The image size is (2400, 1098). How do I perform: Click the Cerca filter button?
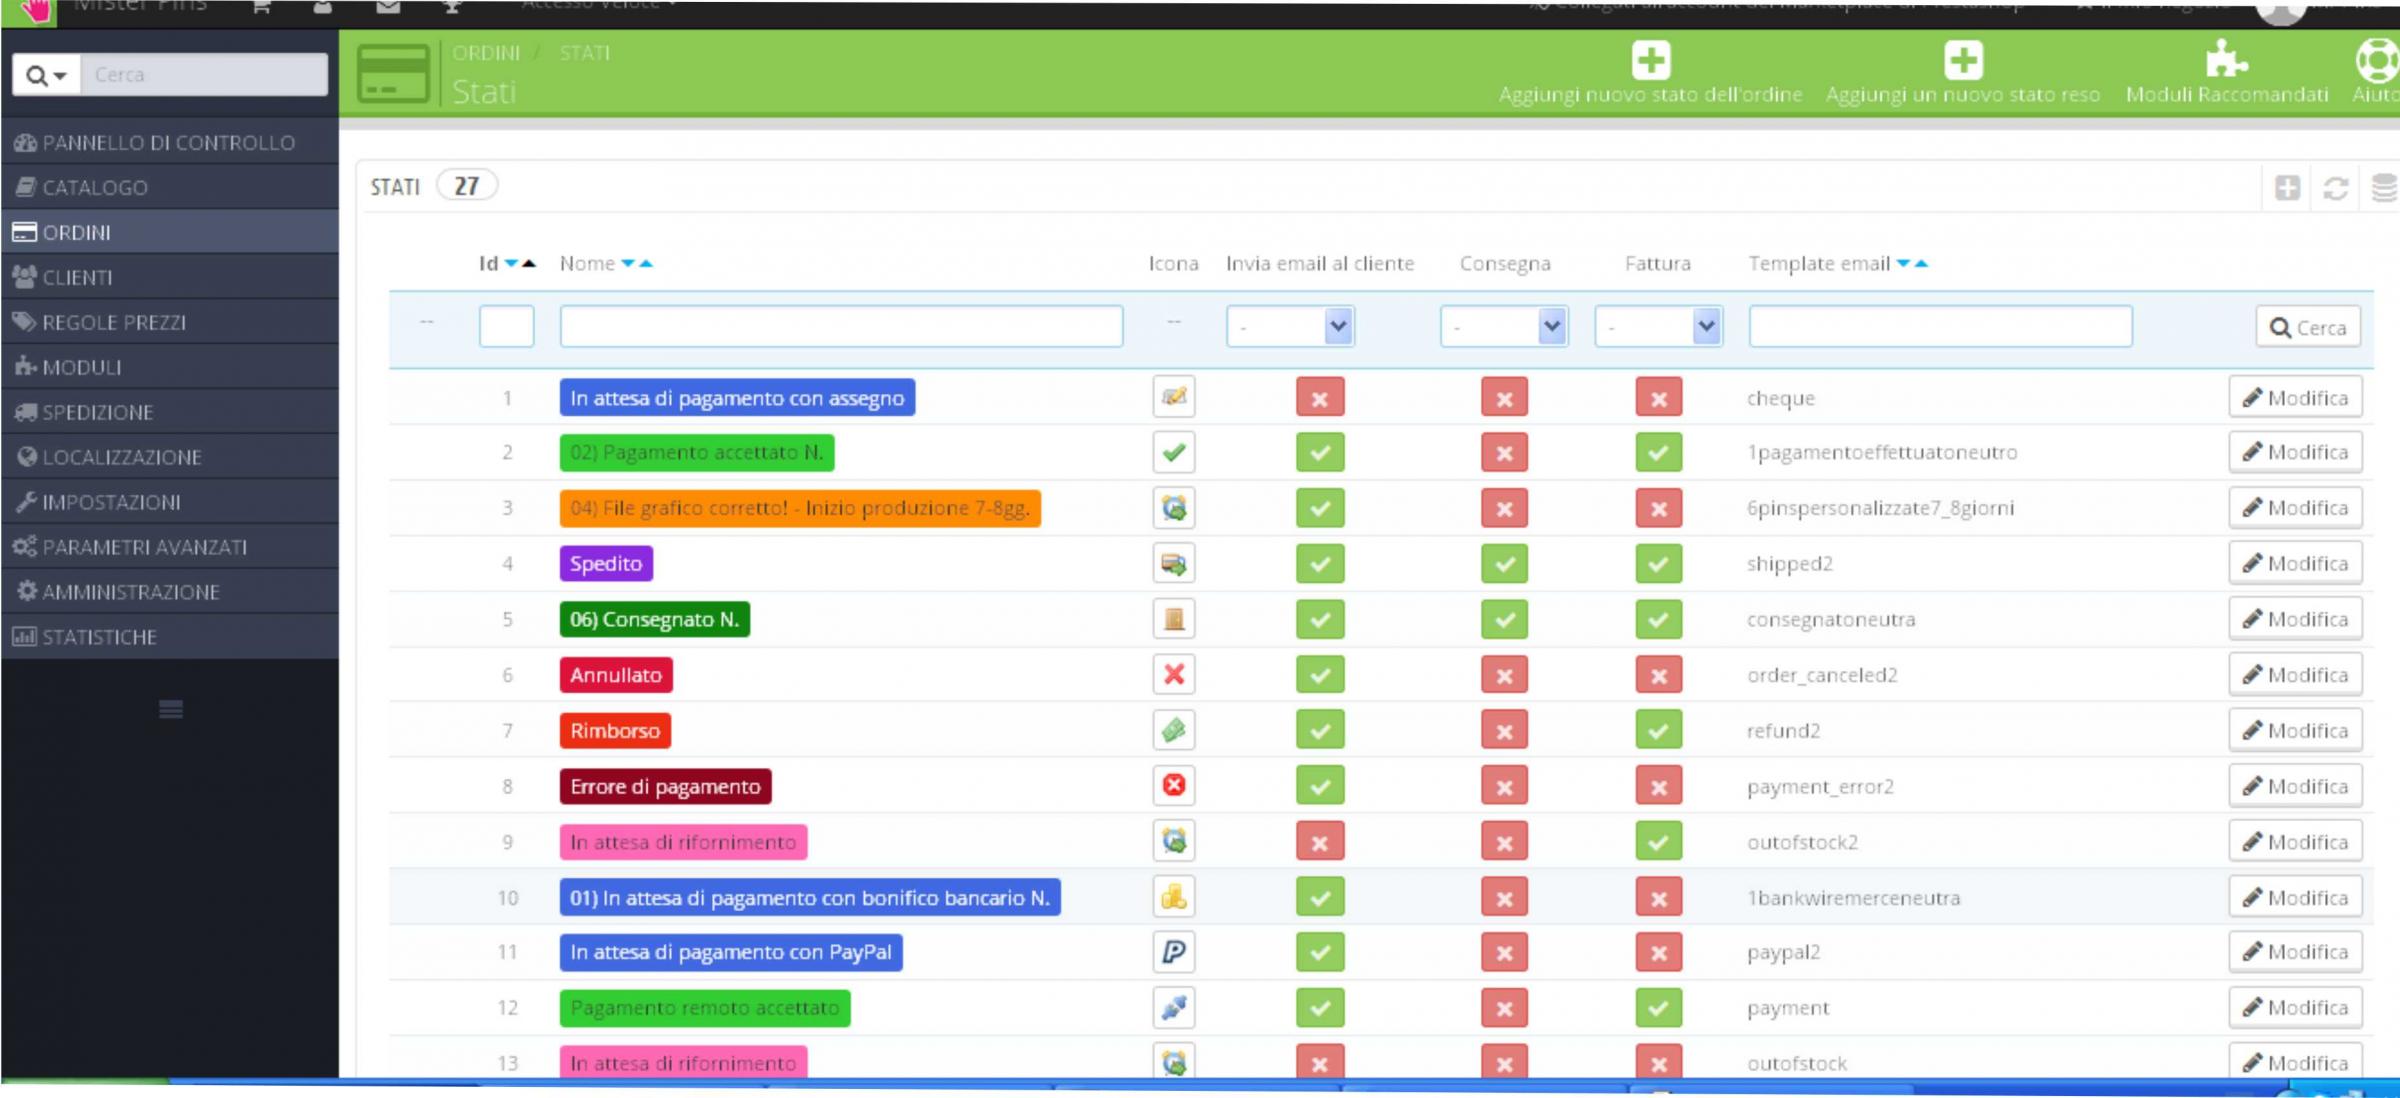[2307, 328]
